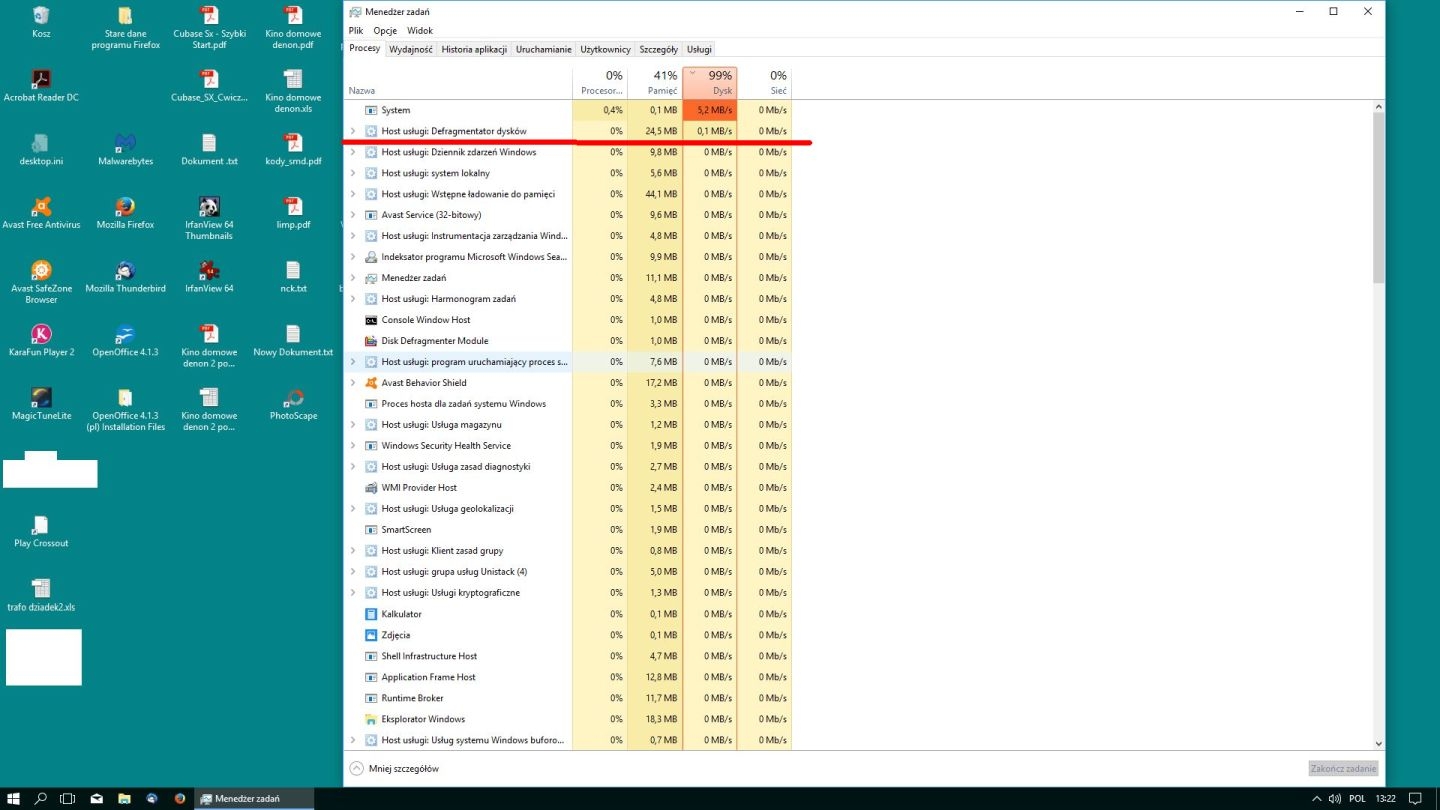Expand Avast Service (32-bitowy) process
This screenshot has height=810, width=1440.
(x=353, y=215)
